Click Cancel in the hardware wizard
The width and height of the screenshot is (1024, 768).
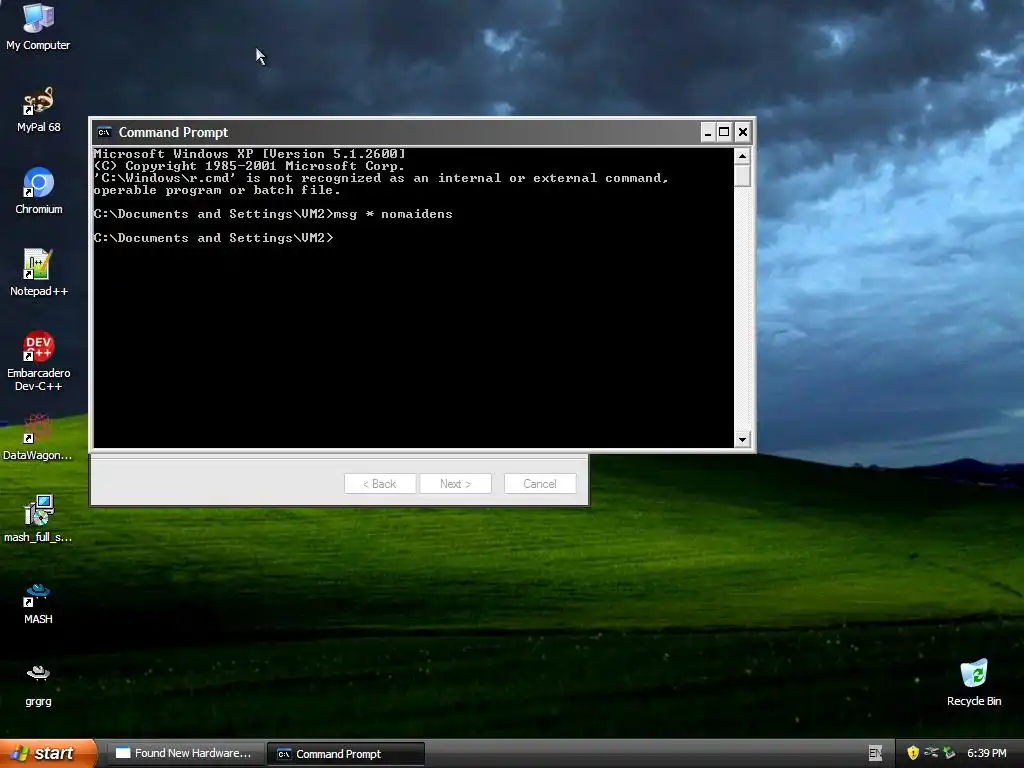(540, 484)
